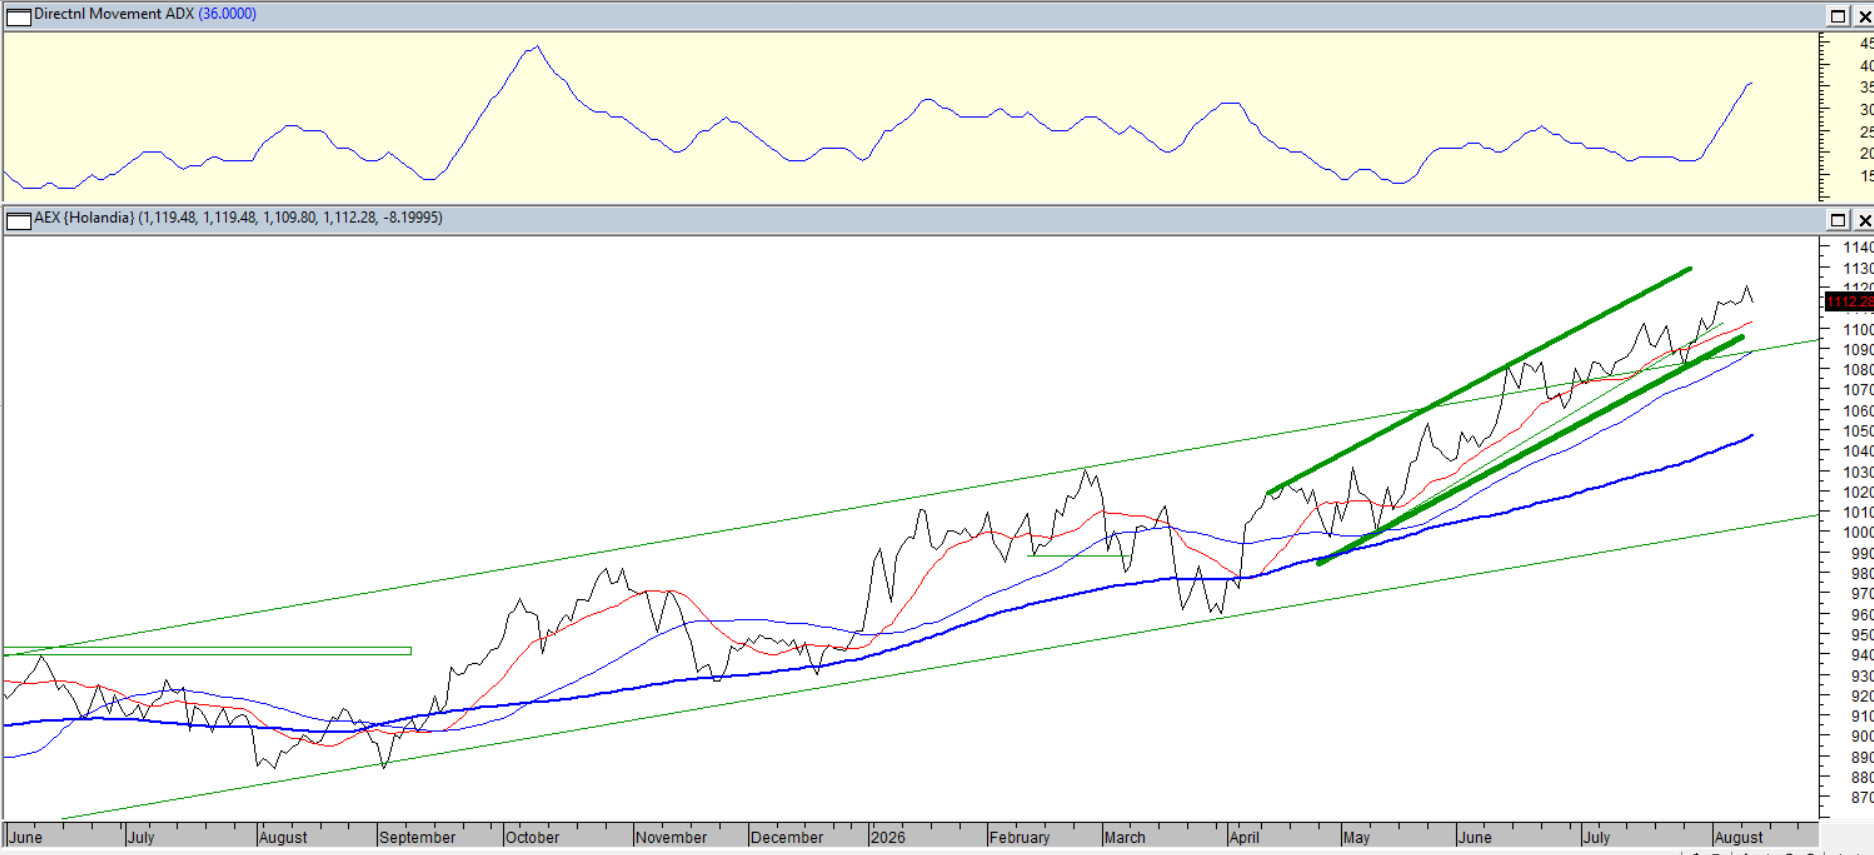
Task: Click the May label on the date axis
Action: pyautogui.click(x=1356, y=837)
